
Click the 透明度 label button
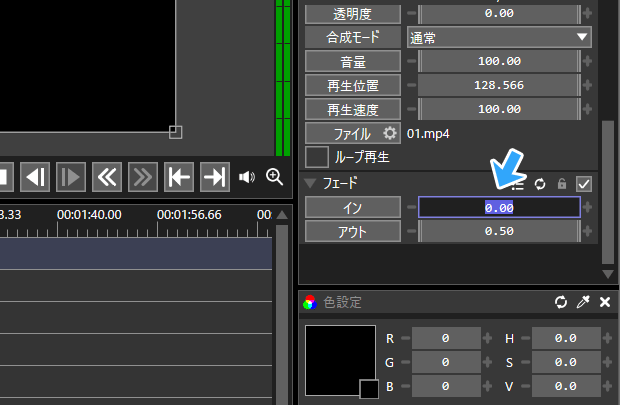click(353, 14)
